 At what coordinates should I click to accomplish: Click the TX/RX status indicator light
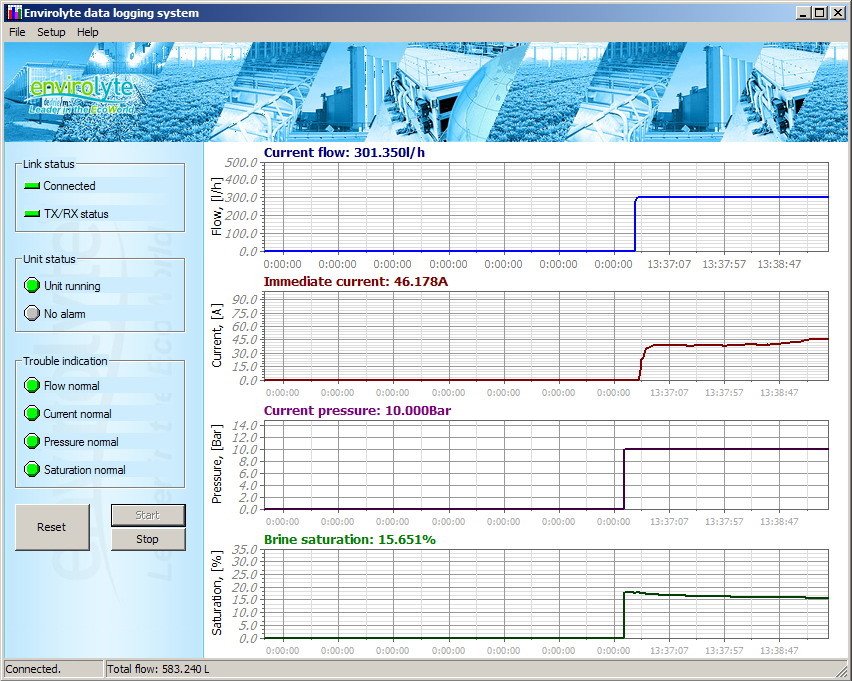click(x=32, y=214)
